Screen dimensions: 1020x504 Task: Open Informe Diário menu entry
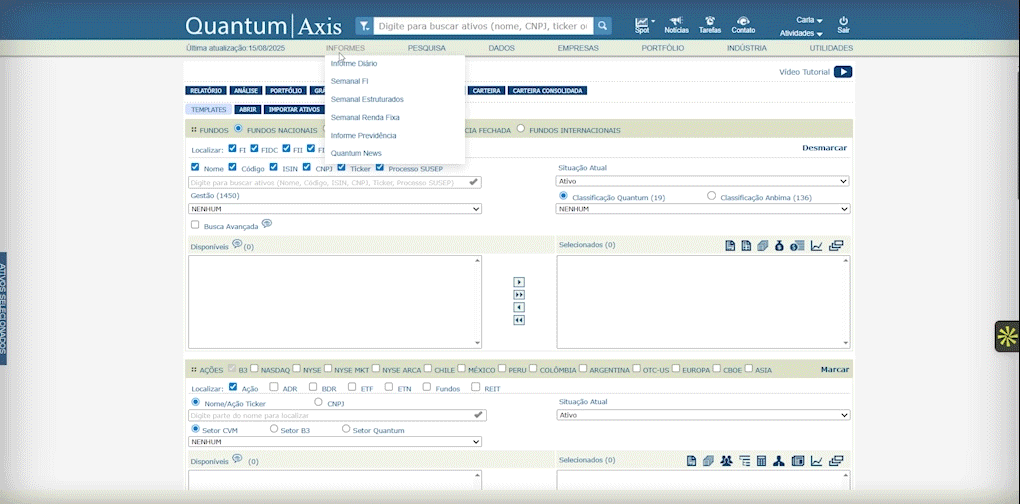(354, 64)
